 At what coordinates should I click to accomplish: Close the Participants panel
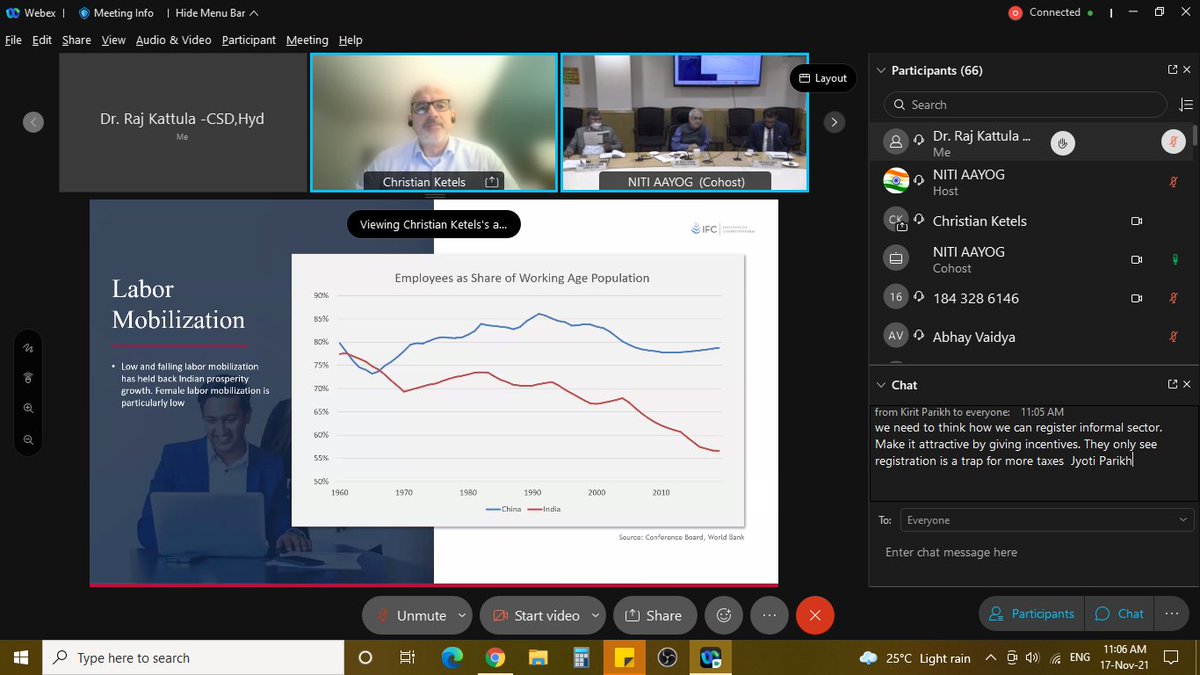pos(1187,70)
